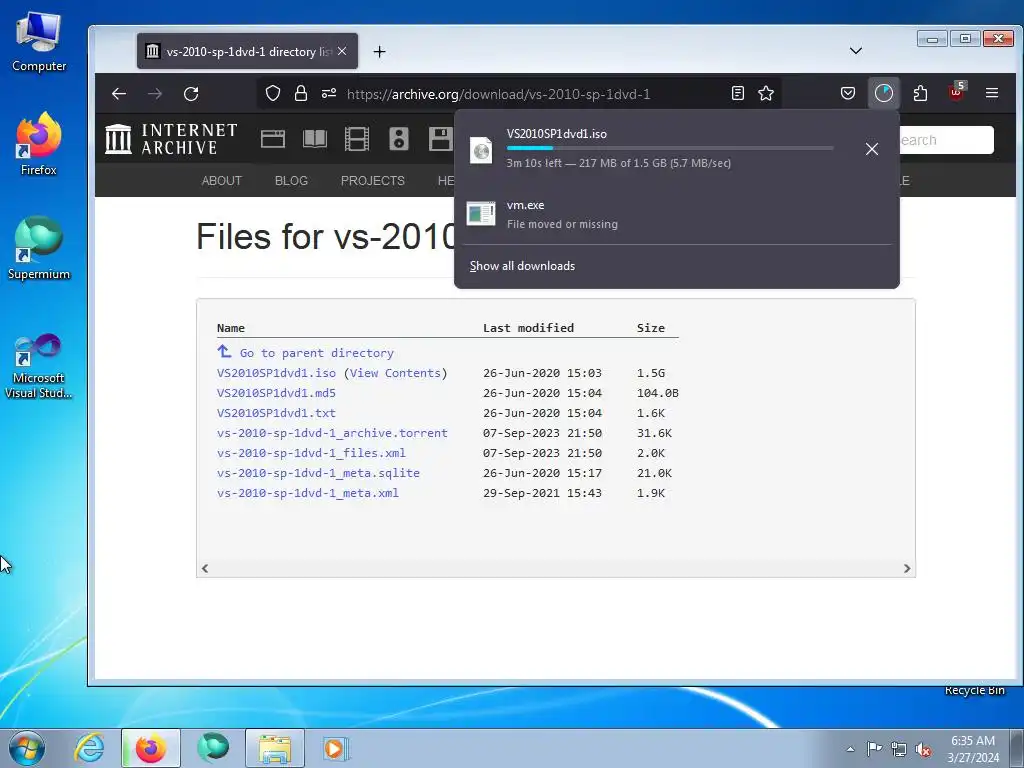Open site permissions icon in address bar
The image size is (1024, 768).
329,93
